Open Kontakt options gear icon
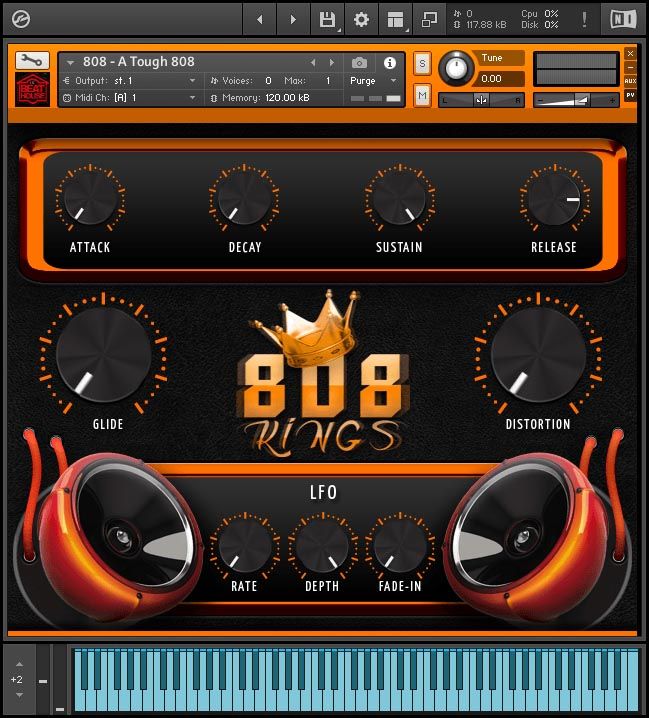This screenshot has height=718, width=649. pos(361,19)
